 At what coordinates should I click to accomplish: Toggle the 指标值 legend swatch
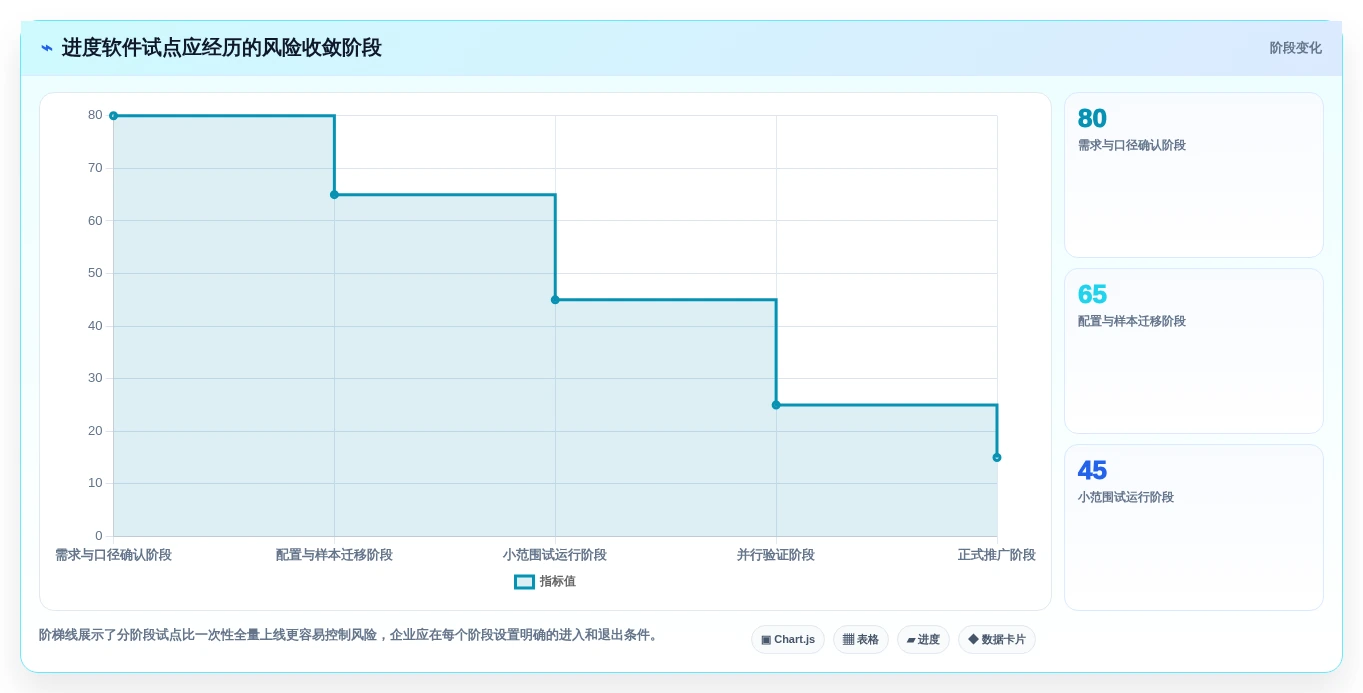tap(524, 582)
